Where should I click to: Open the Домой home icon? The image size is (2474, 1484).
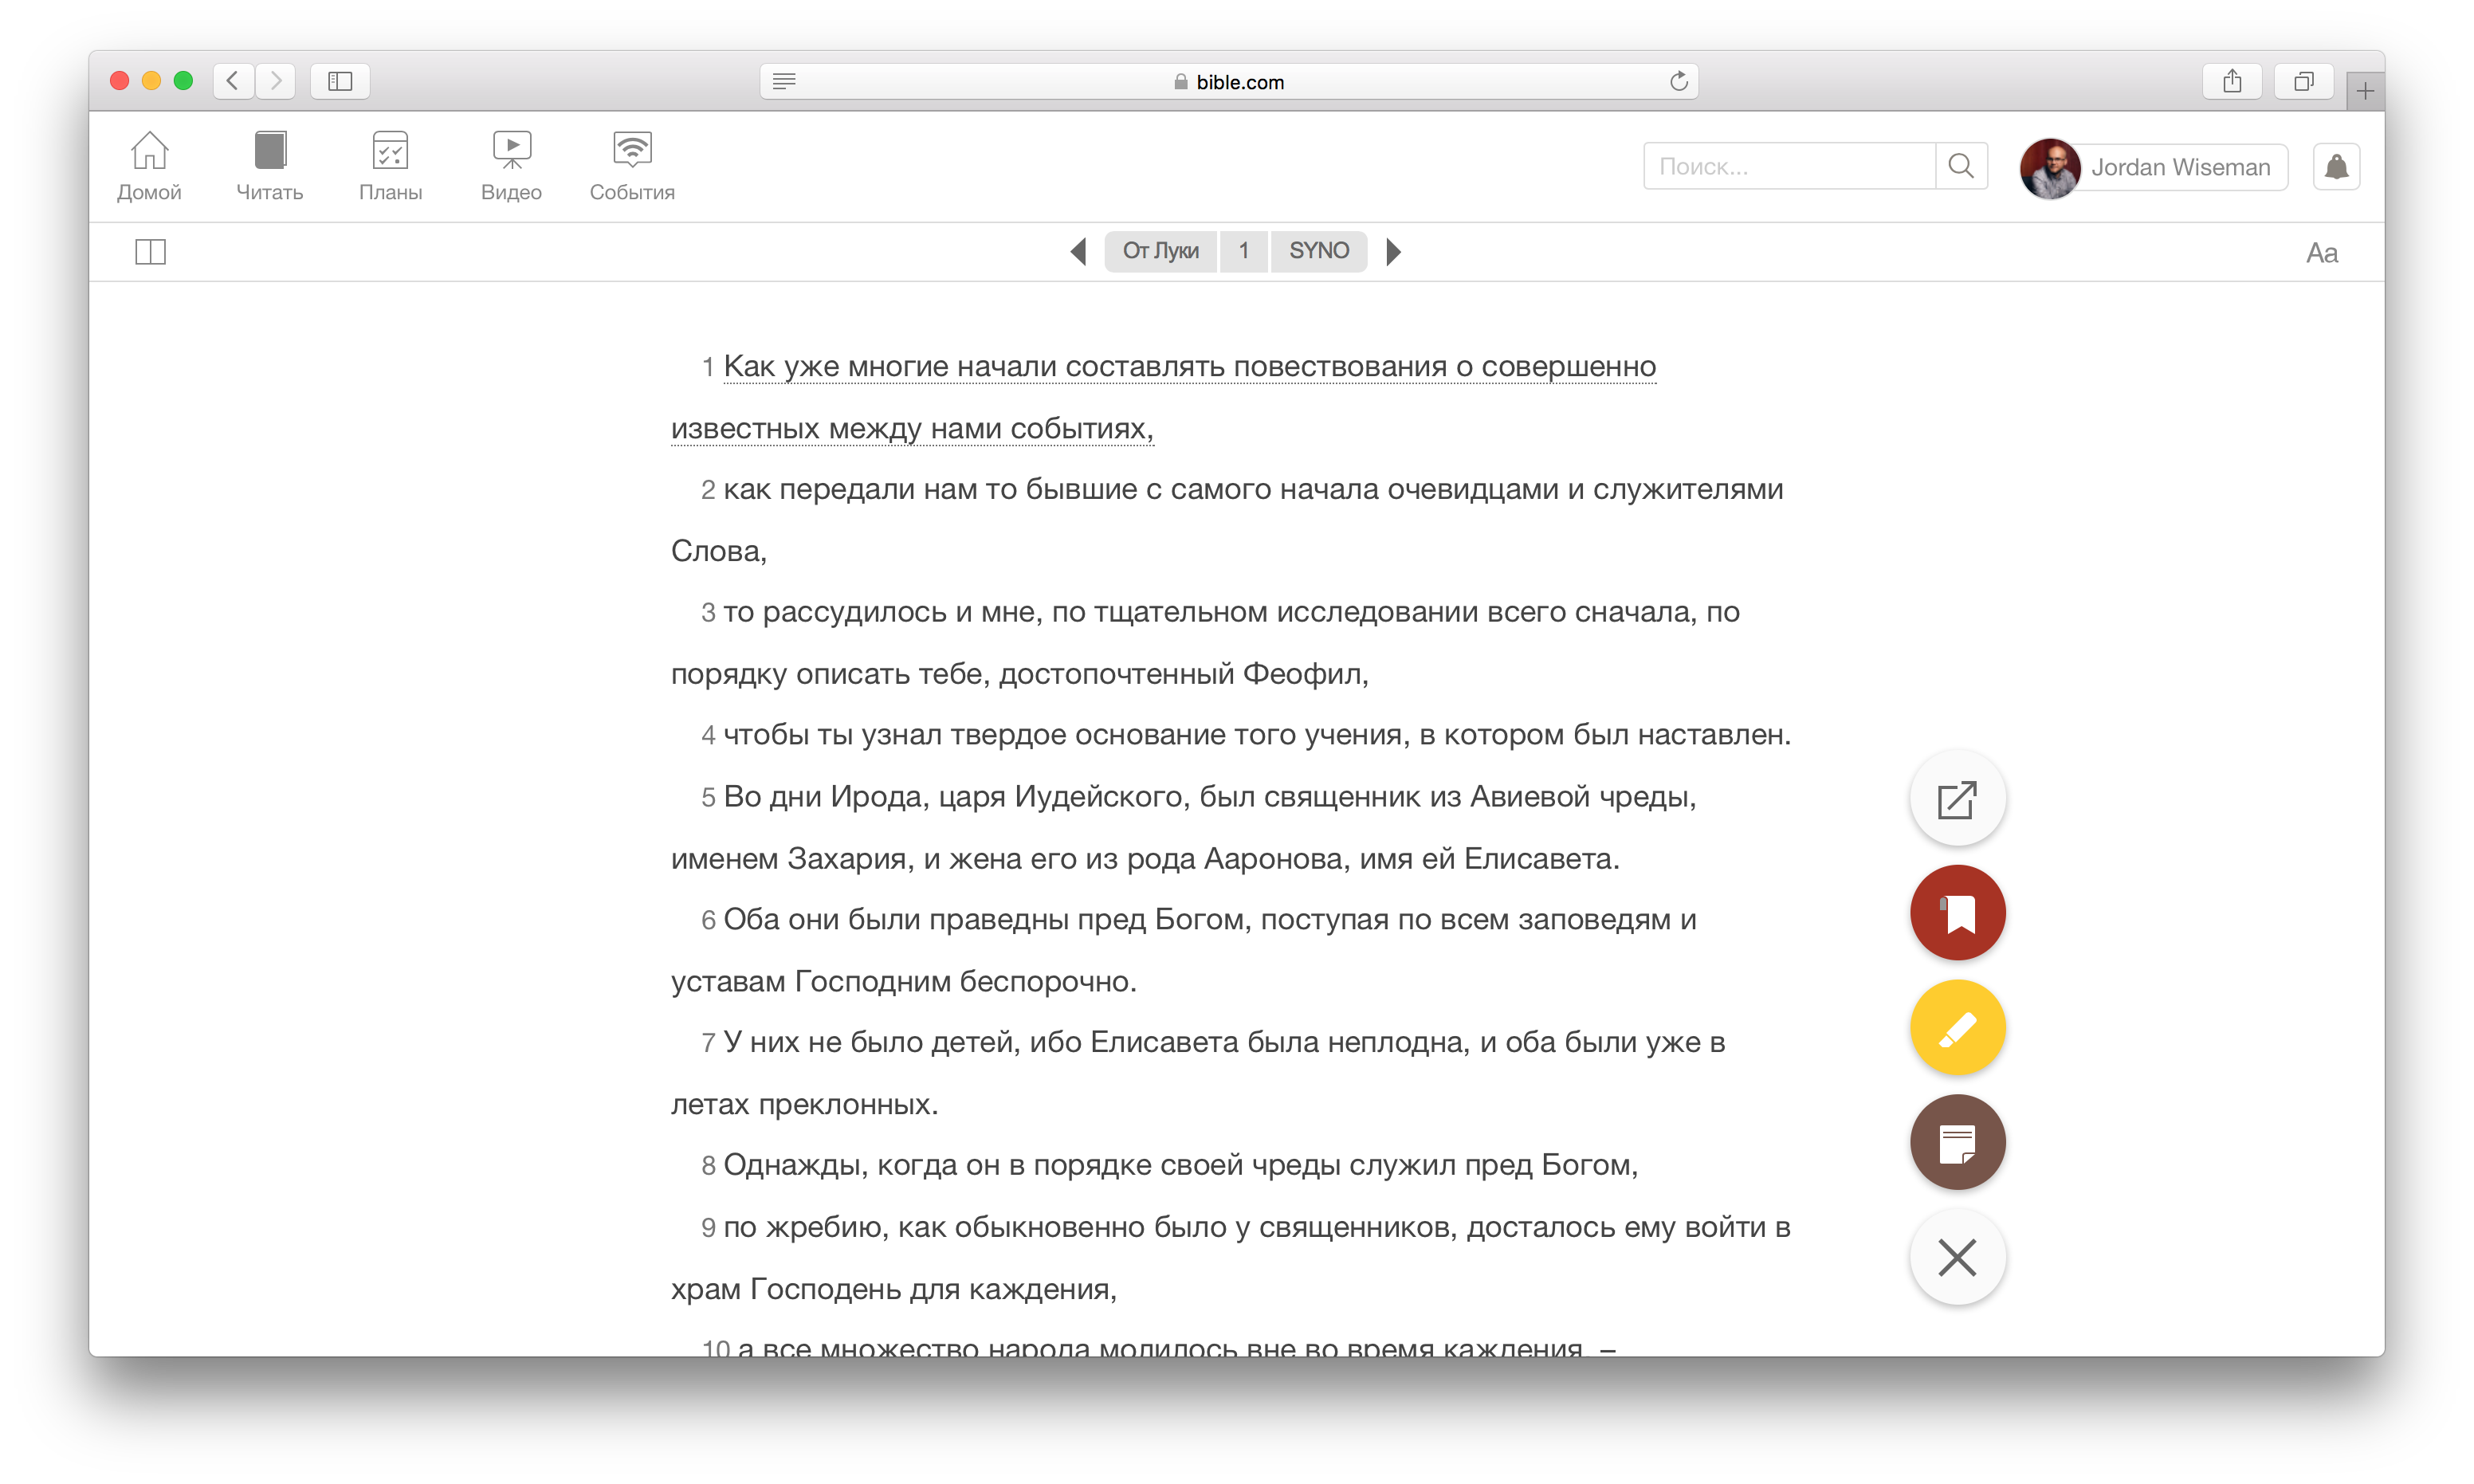tap(148, 165)
